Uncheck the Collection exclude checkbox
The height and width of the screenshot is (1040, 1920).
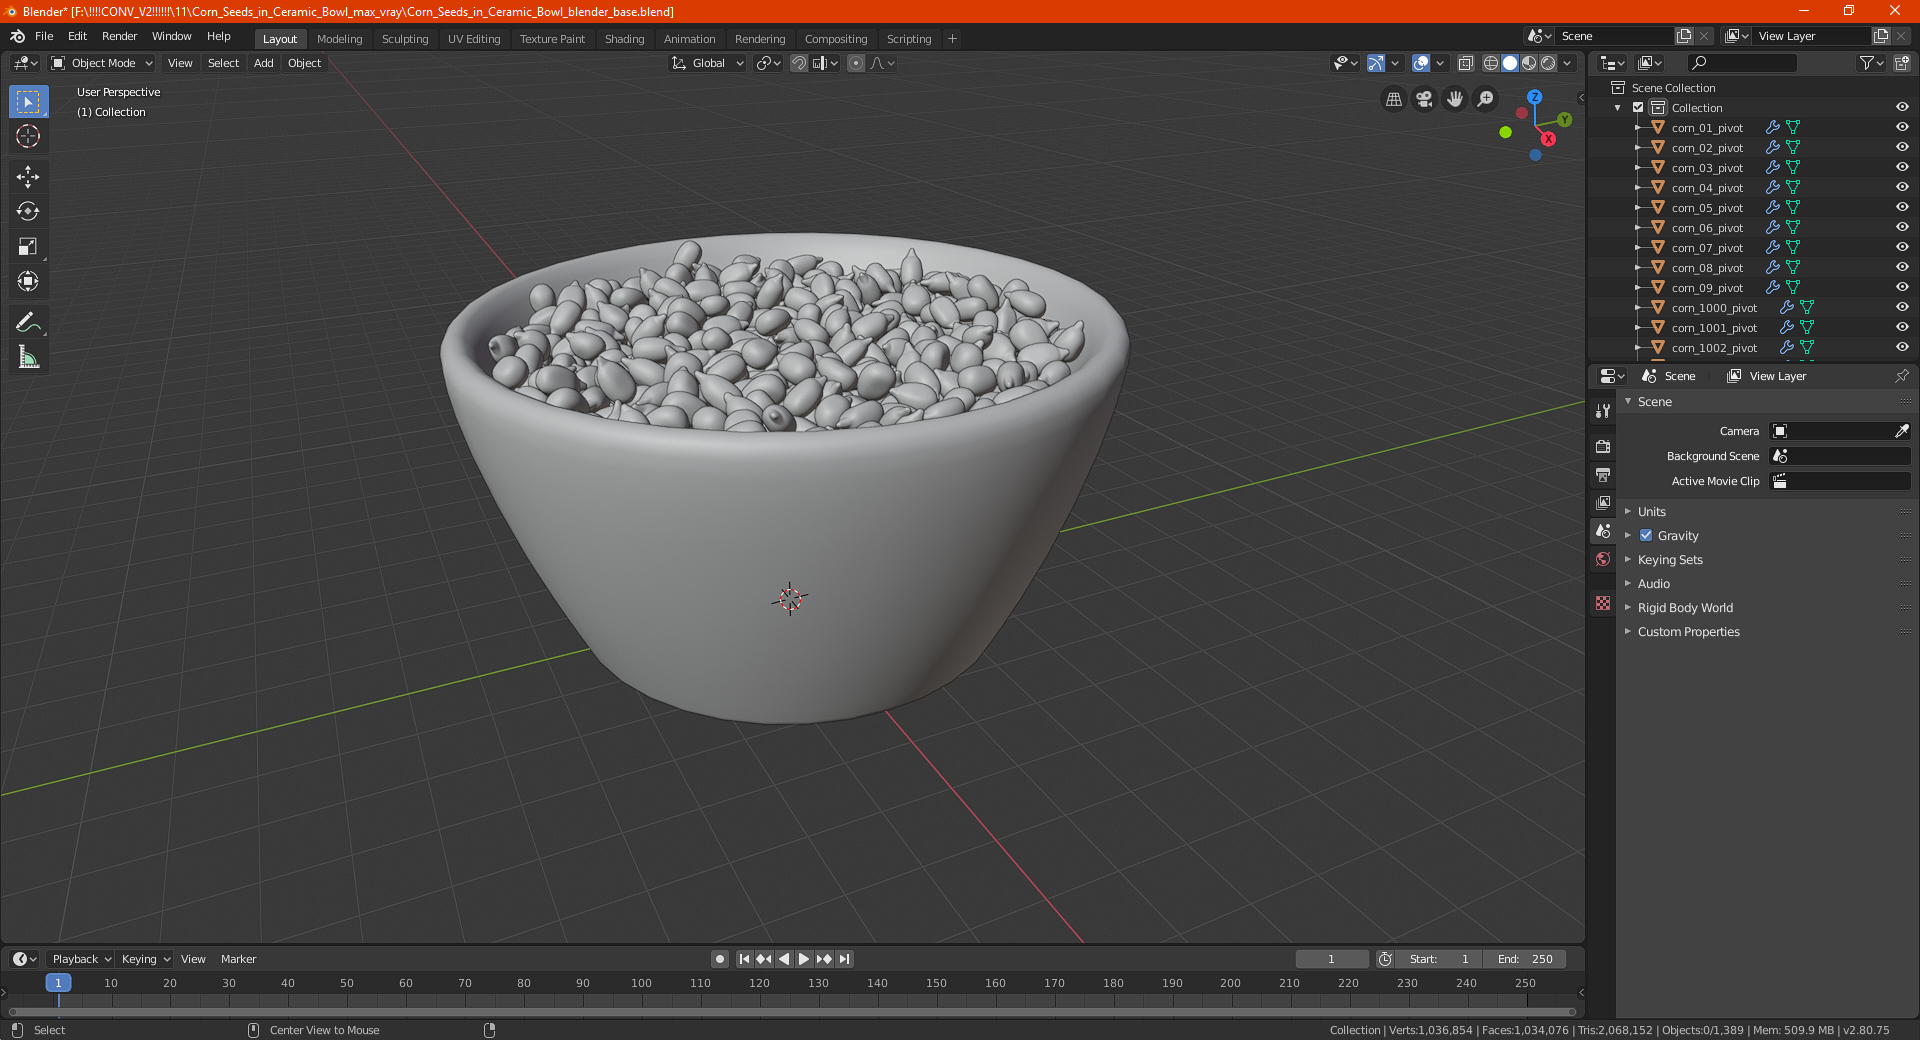1638,107
